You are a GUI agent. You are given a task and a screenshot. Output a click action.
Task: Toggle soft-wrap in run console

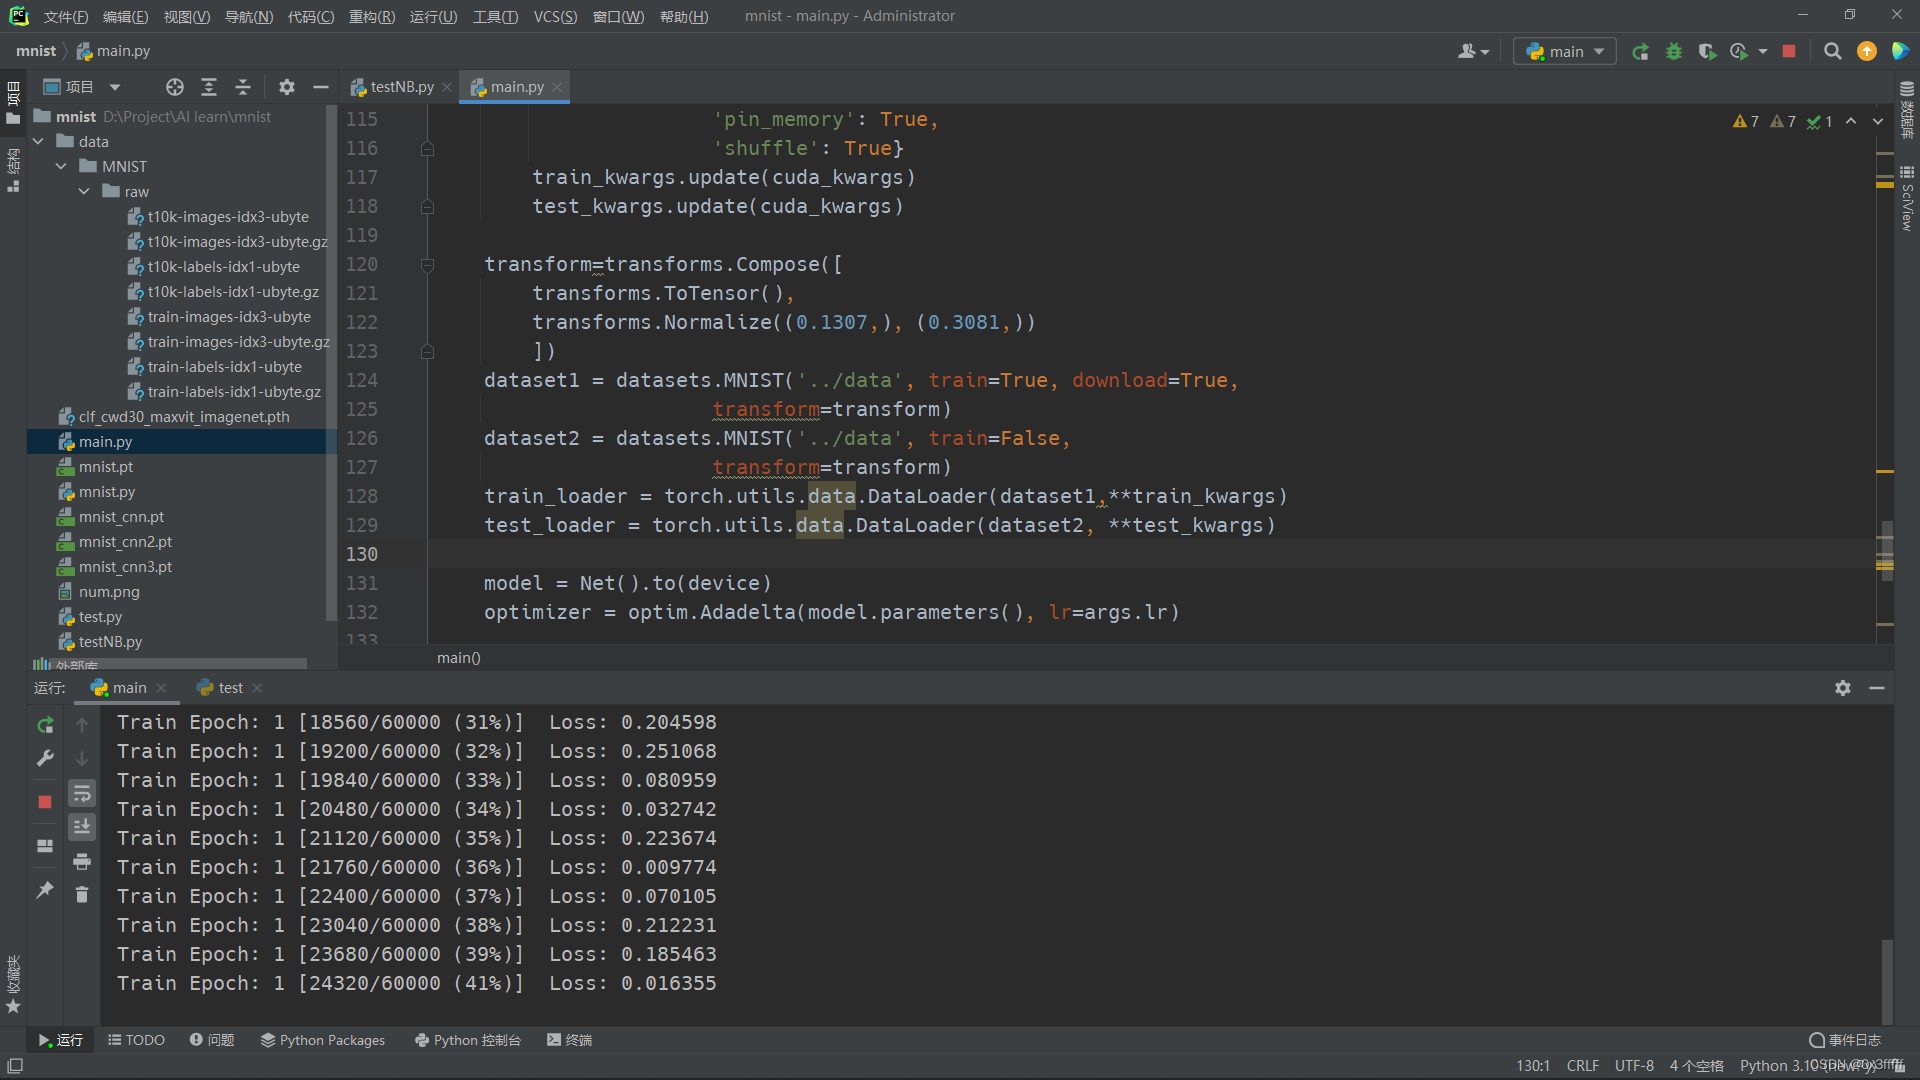(x=82, y=794)
